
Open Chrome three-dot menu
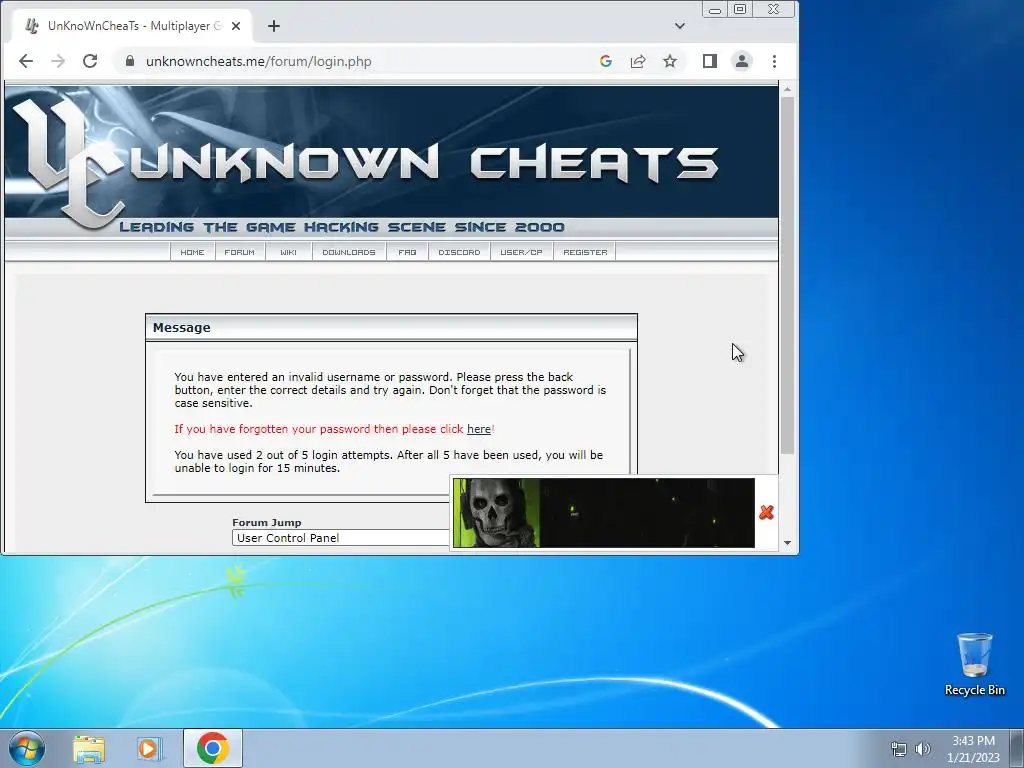tap(775, 61)
